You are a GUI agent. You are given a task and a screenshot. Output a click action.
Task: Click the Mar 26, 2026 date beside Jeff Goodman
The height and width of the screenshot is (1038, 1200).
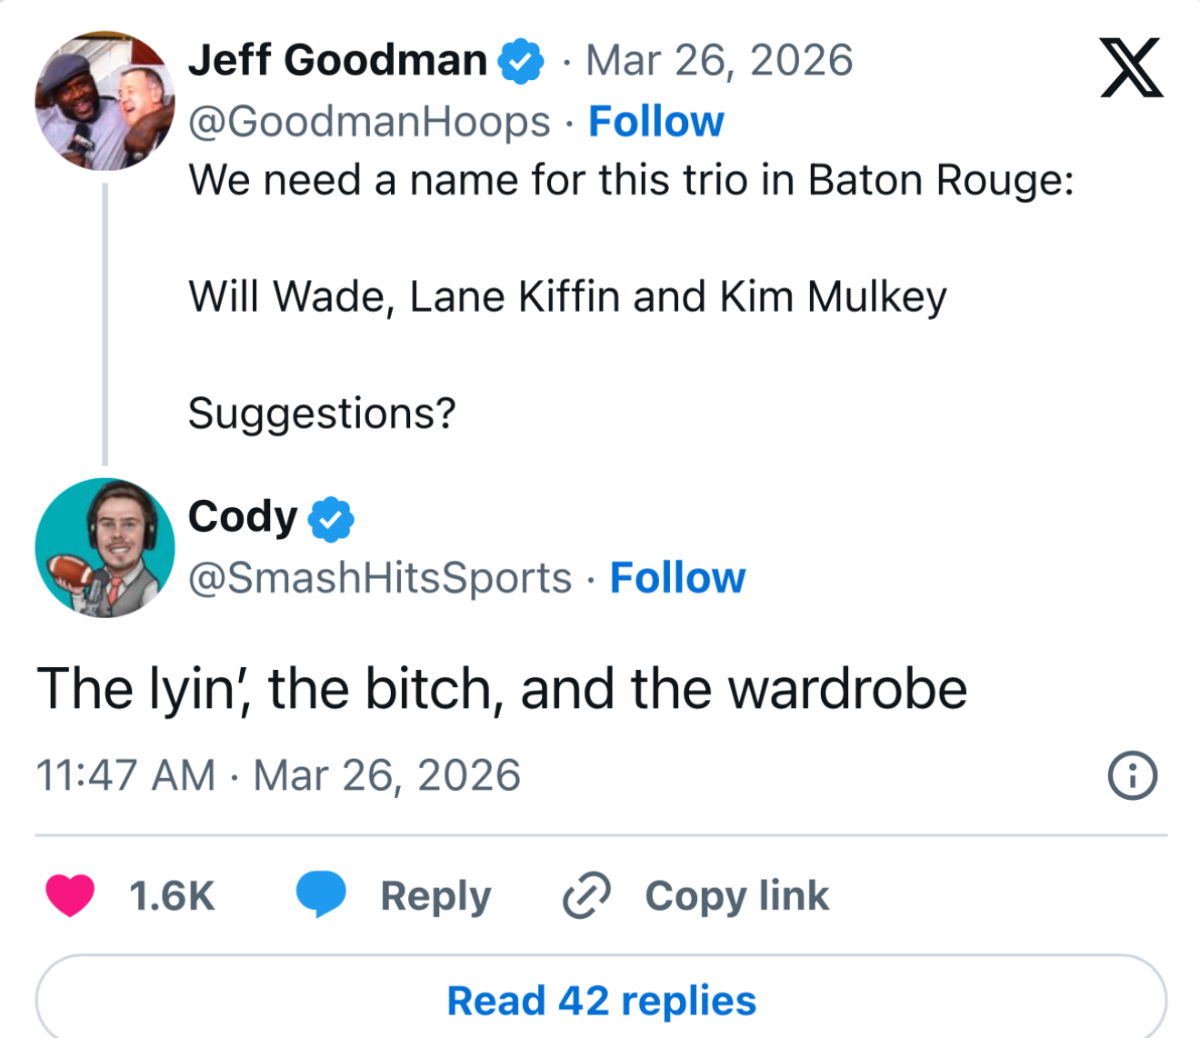[719, 61]
